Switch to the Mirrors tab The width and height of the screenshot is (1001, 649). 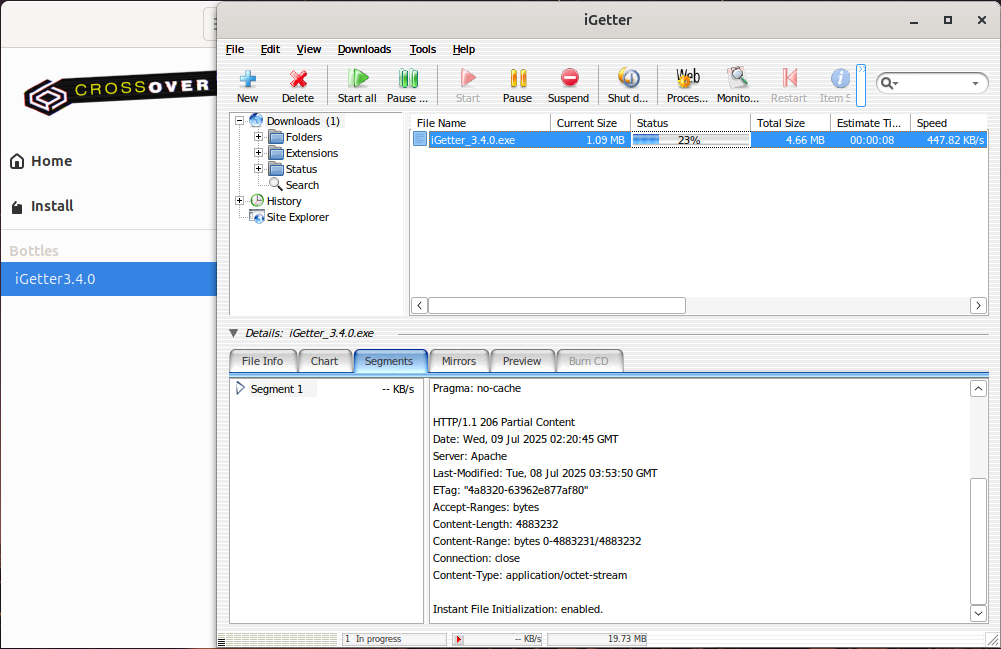point(458,361)
